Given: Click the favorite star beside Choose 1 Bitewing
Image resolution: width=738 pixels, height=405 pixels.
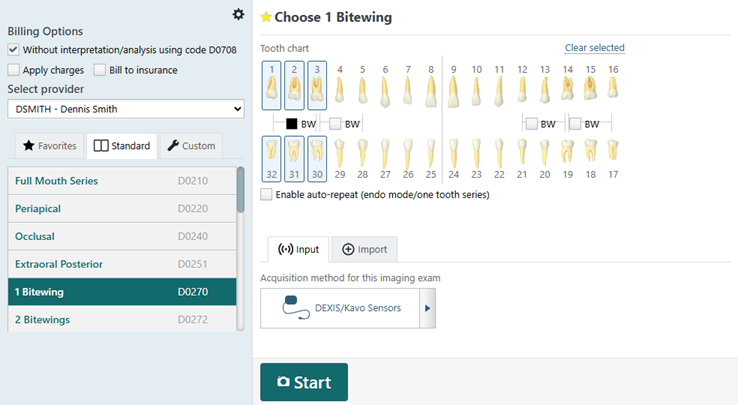Looking at the screenshot, I should (x=265, y=17).
